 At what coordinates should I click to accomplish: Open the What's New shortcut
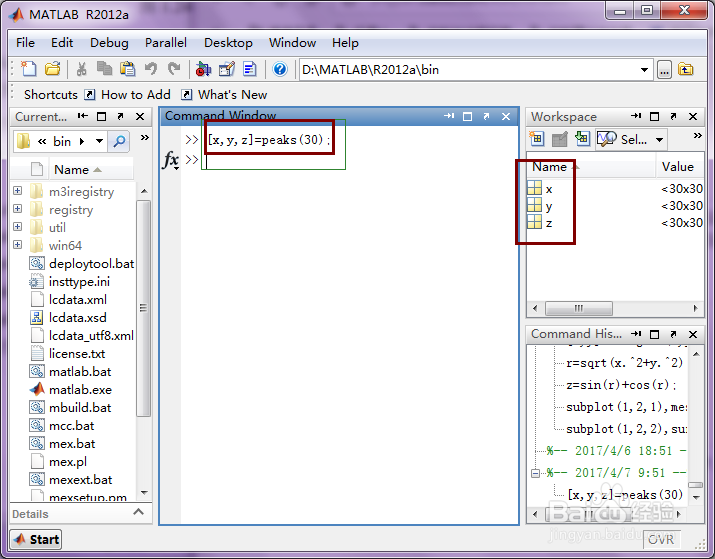224,95
